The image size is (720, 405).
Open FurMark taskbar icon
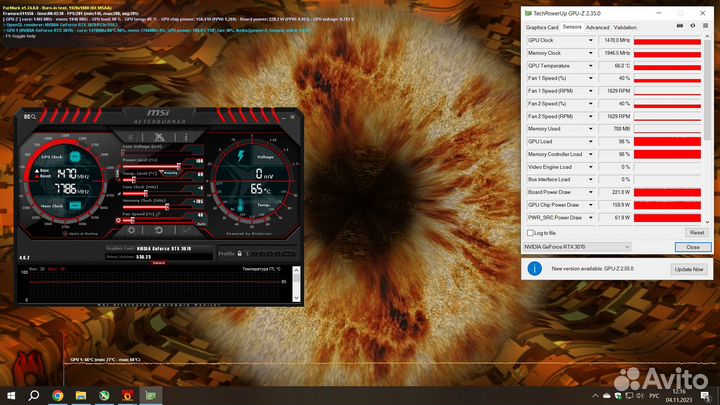[128, 395]
